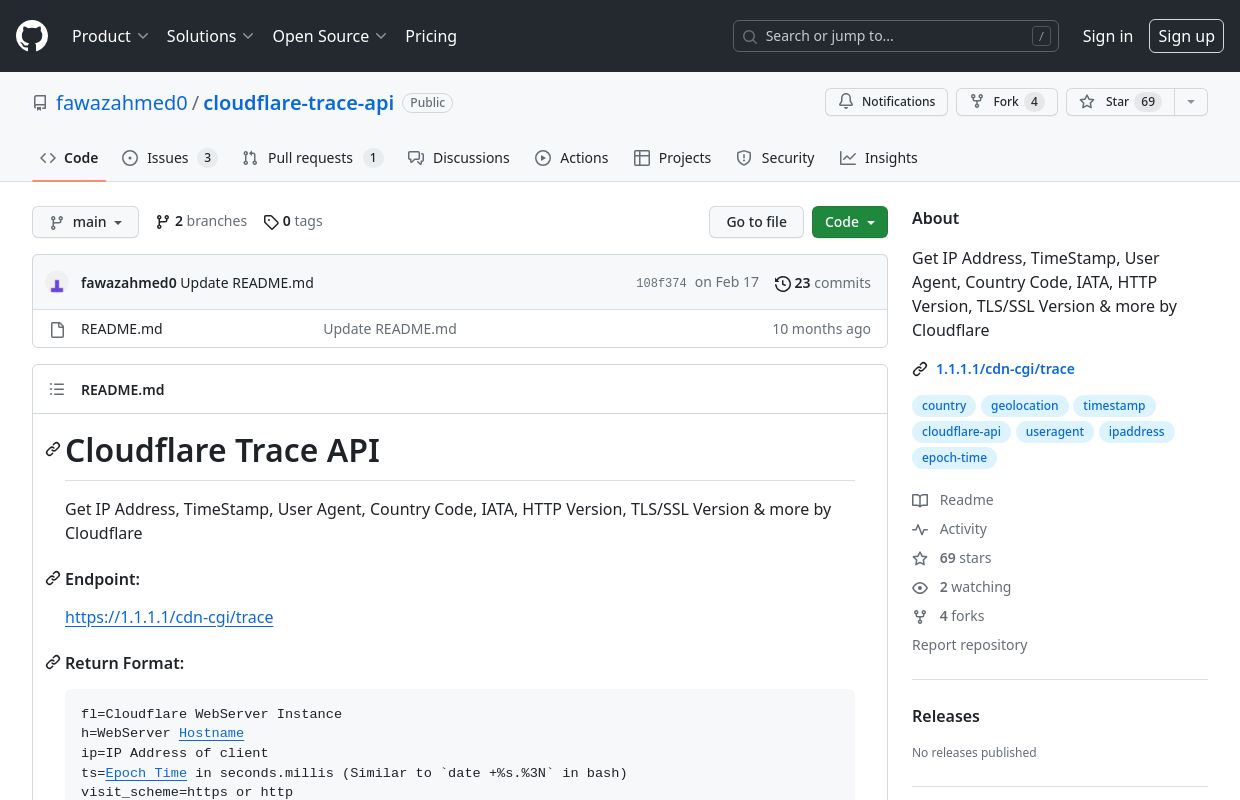
Task: Click the anchor link icon beside Return Format
Action: click(x=53, y=663)
